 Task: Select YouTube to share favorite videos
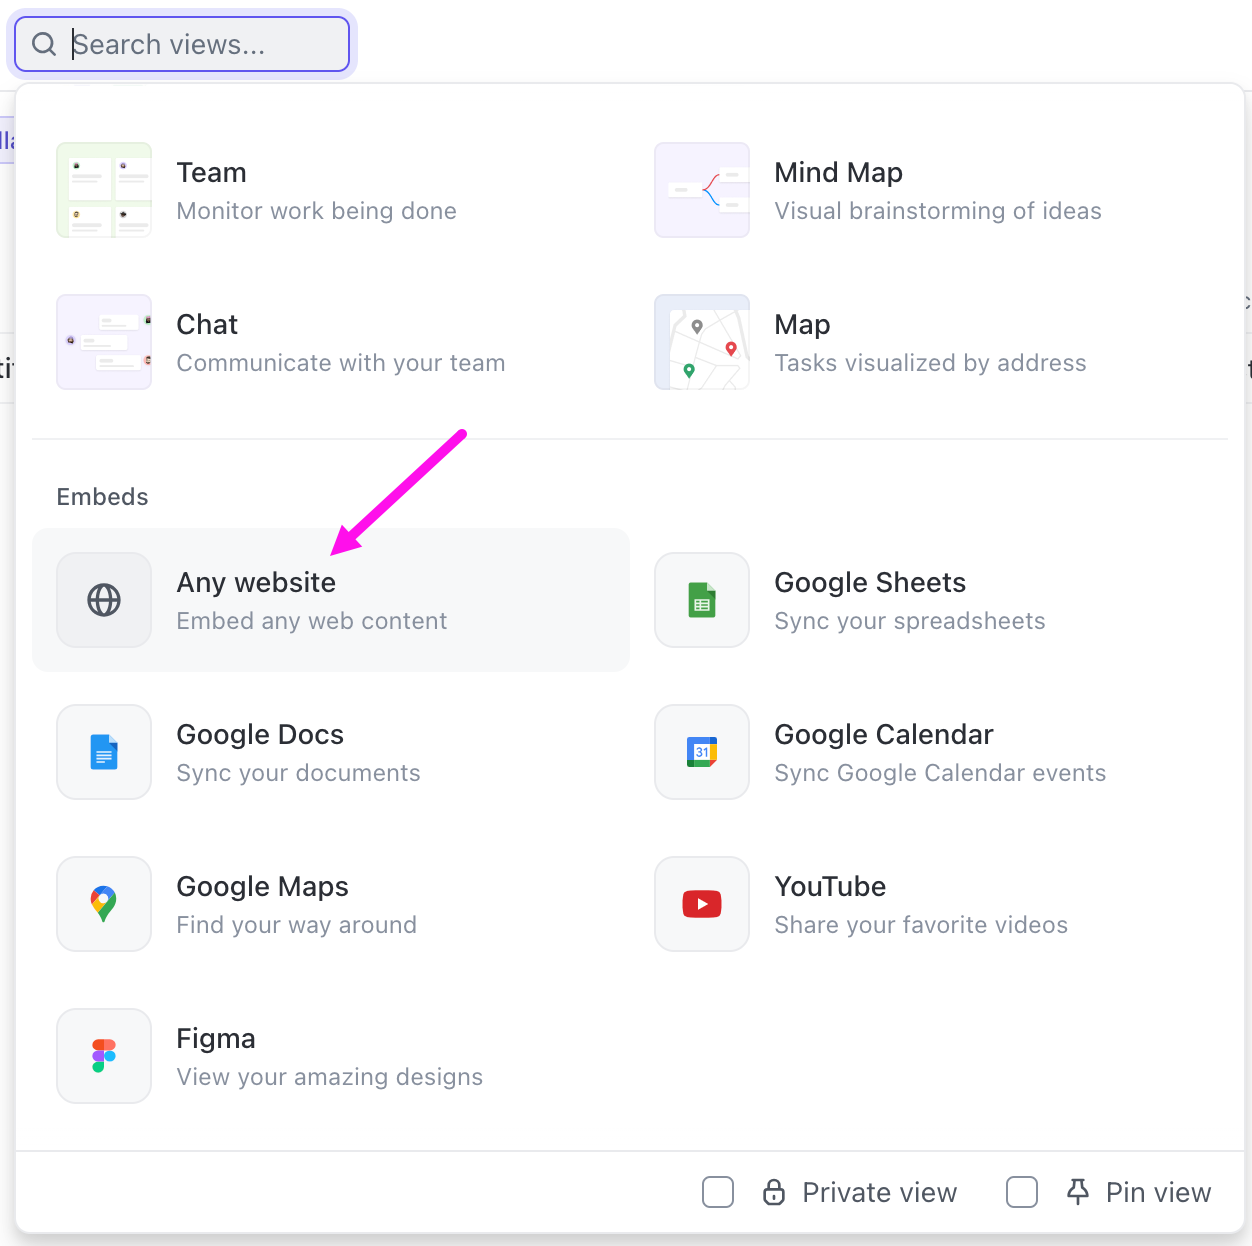830,886
